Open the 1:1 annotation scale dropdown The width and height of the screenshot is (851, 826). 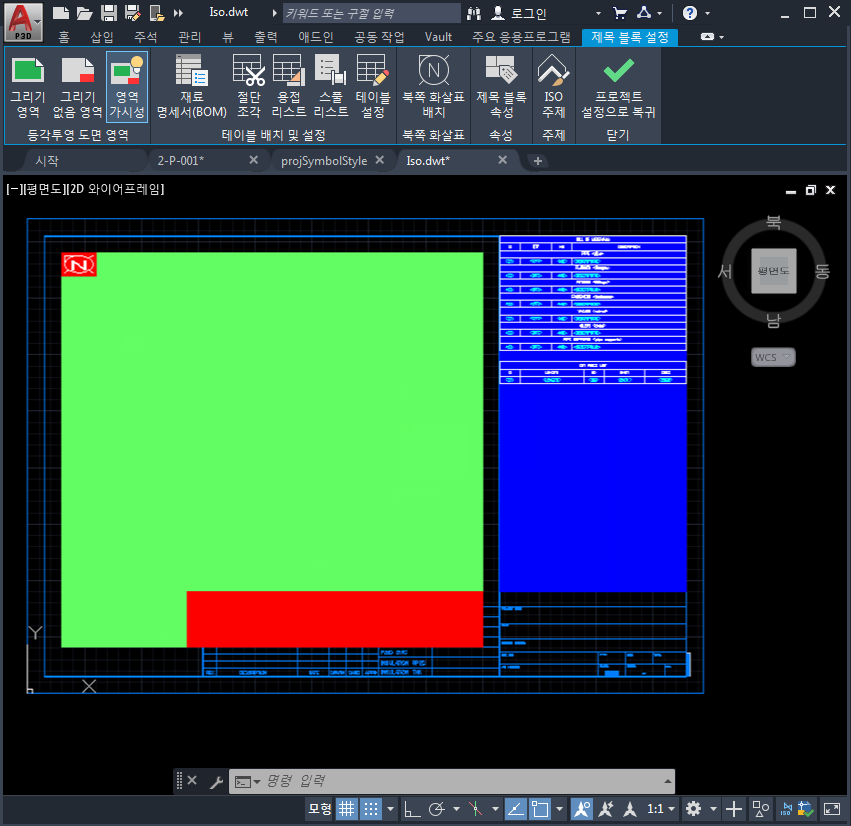pyautogui.click(x=661, y=809)
